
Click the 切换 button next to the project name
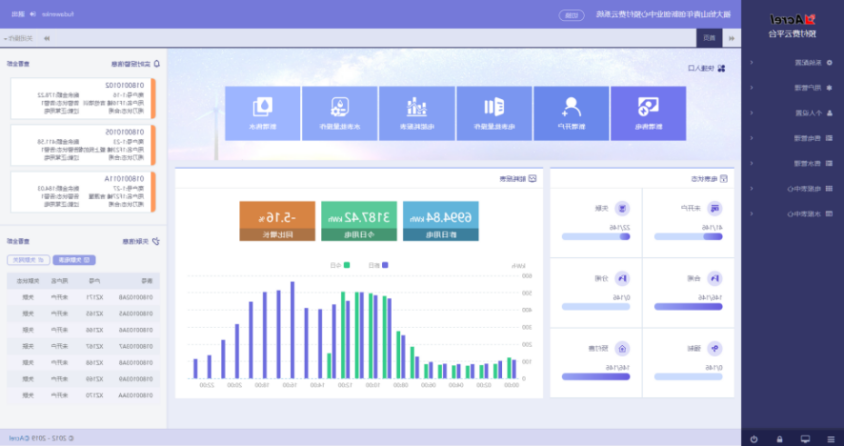572,15
